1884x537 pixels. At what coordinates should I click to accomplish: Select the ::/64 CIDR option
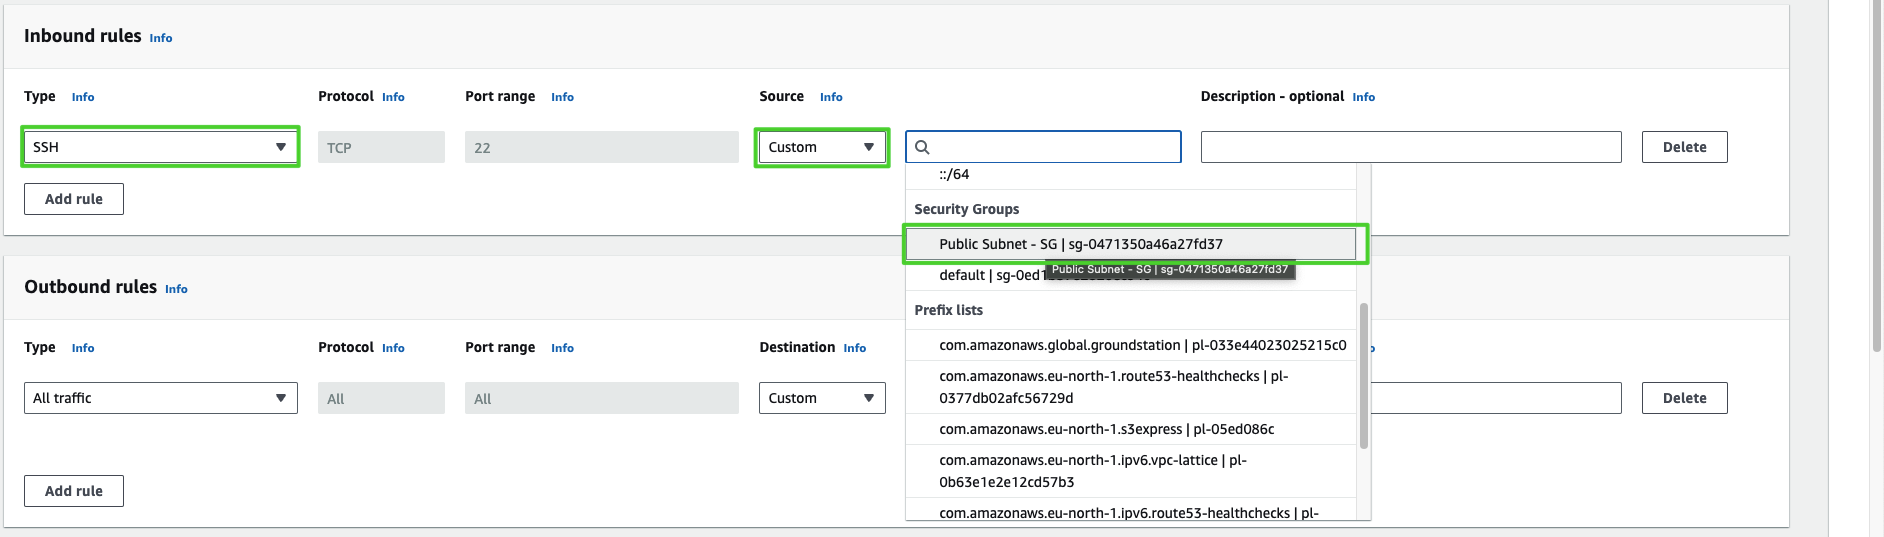[954, 174]
